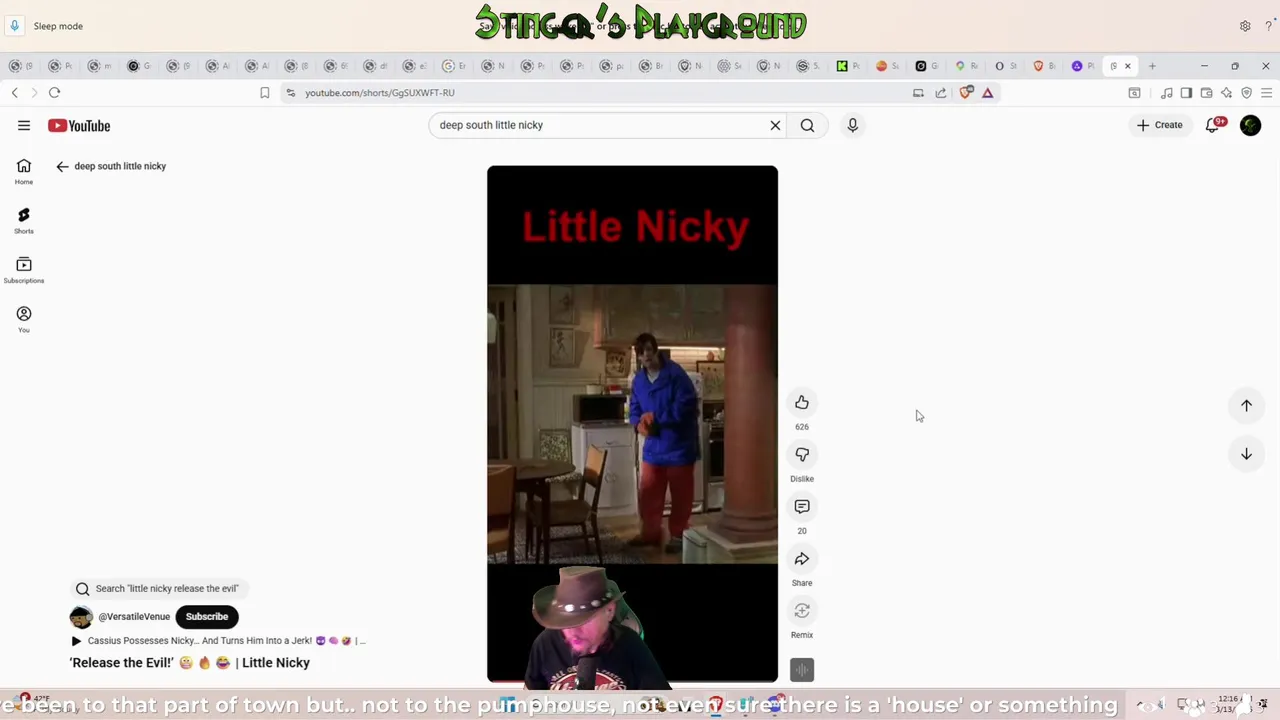Toggle the microphone Sleep mode
The width and height of the screenshot is (1280, 720).
(15, 26)
